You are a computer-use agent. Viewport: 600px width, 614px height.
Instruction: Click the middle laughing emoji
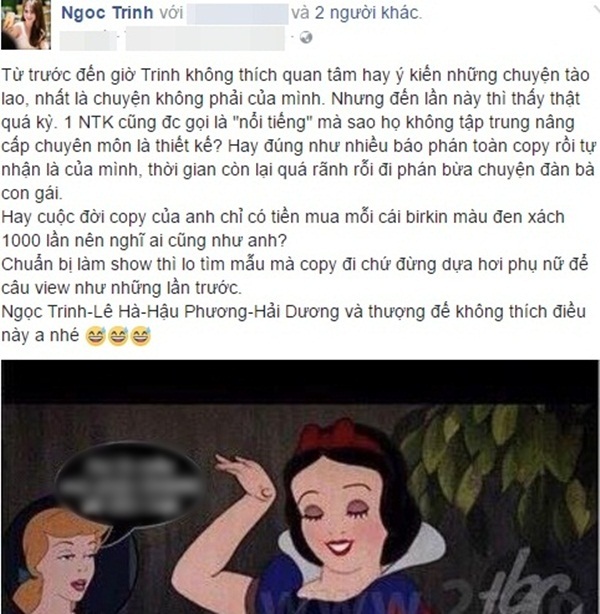tap(118, 336)
